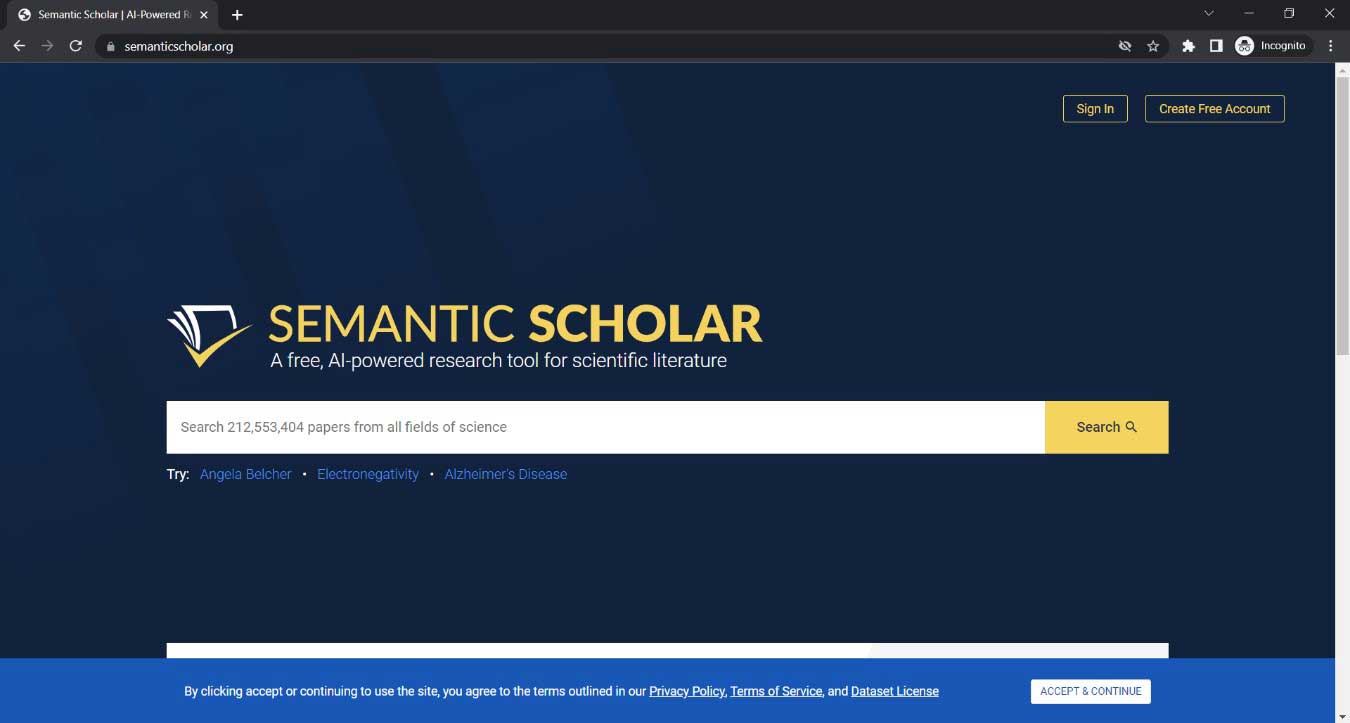Image resolution: width=1350 pixels, height=723 pixels.
Task: Open the Privacy Policy link
Action: point(687,691)
